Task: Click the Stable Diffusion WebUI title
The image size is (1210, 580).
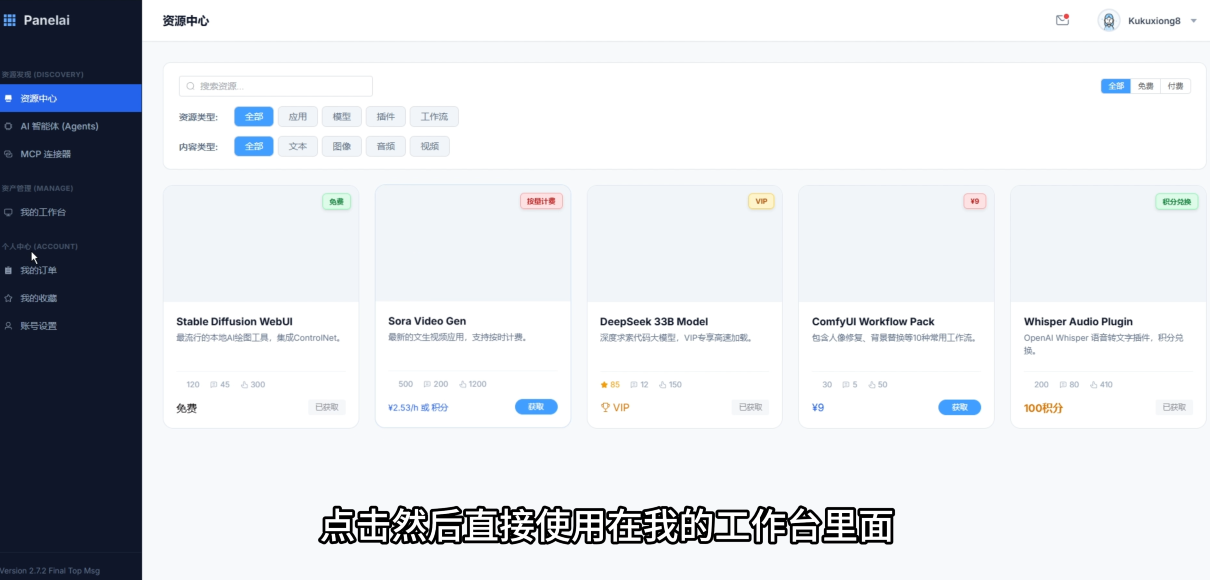Action: (x=235, y=321)
